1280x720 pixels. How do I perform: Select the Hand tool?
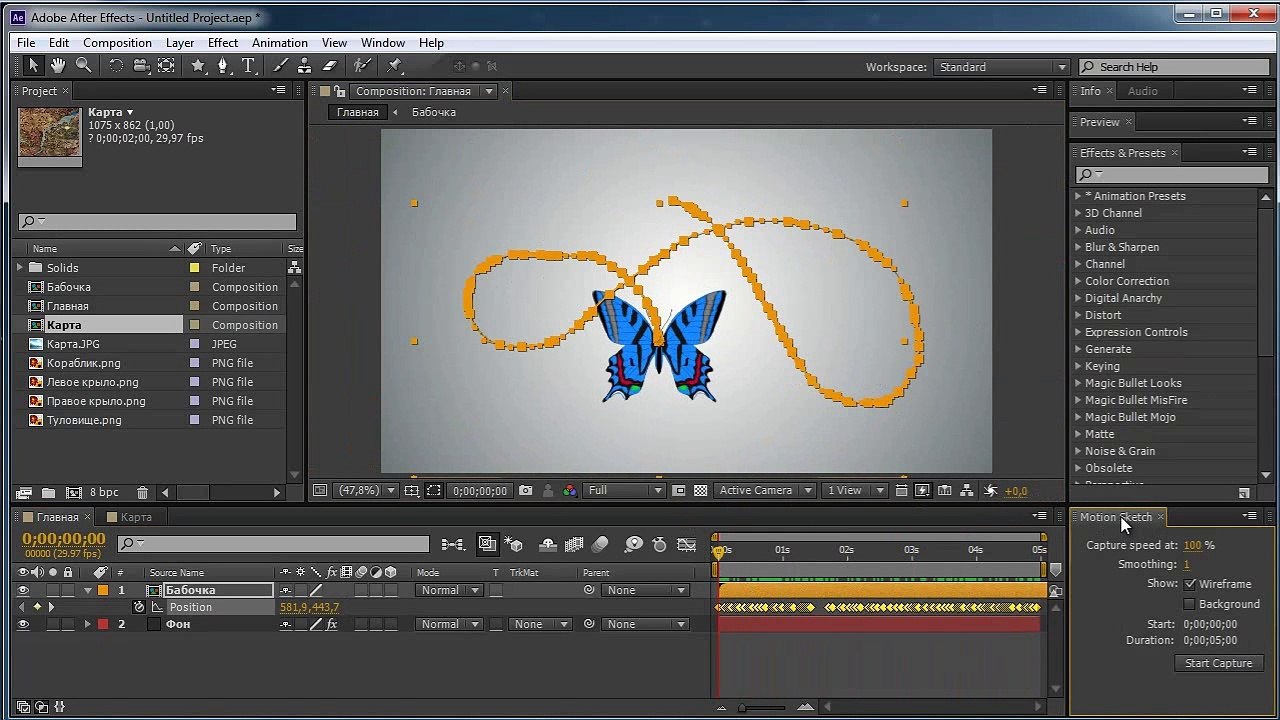click(x=58, y=66)
